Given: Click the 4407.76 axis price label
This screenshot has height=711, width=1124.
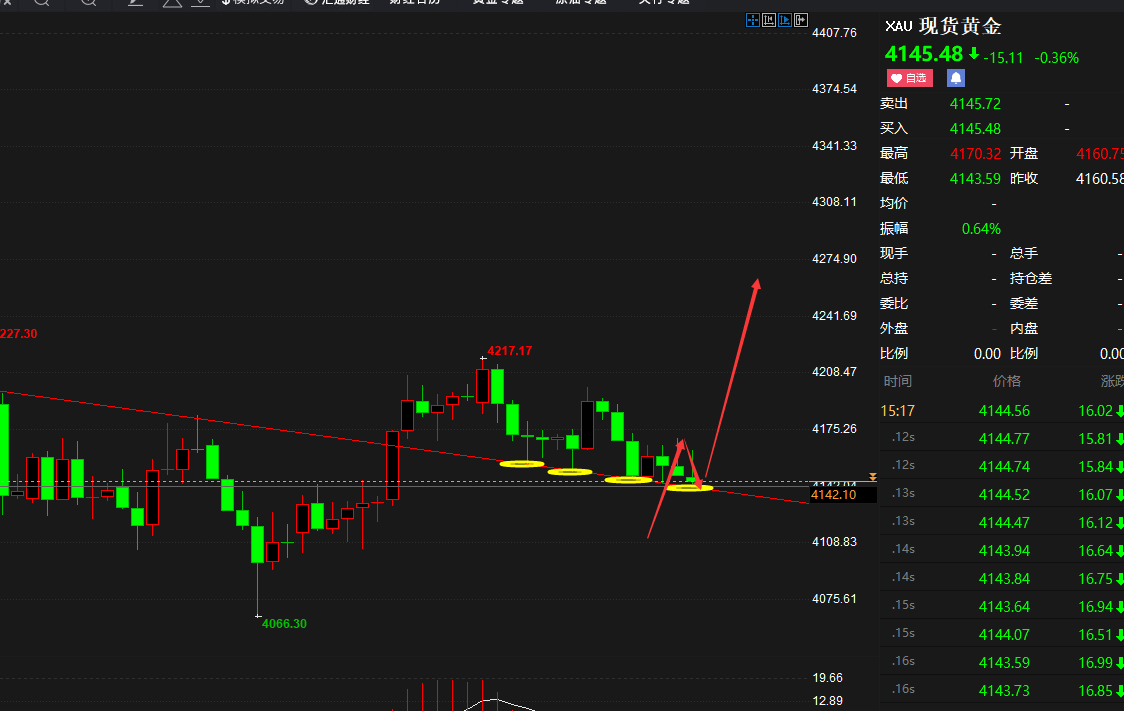Looking at the screenshot, I should [x=834, y=33].
